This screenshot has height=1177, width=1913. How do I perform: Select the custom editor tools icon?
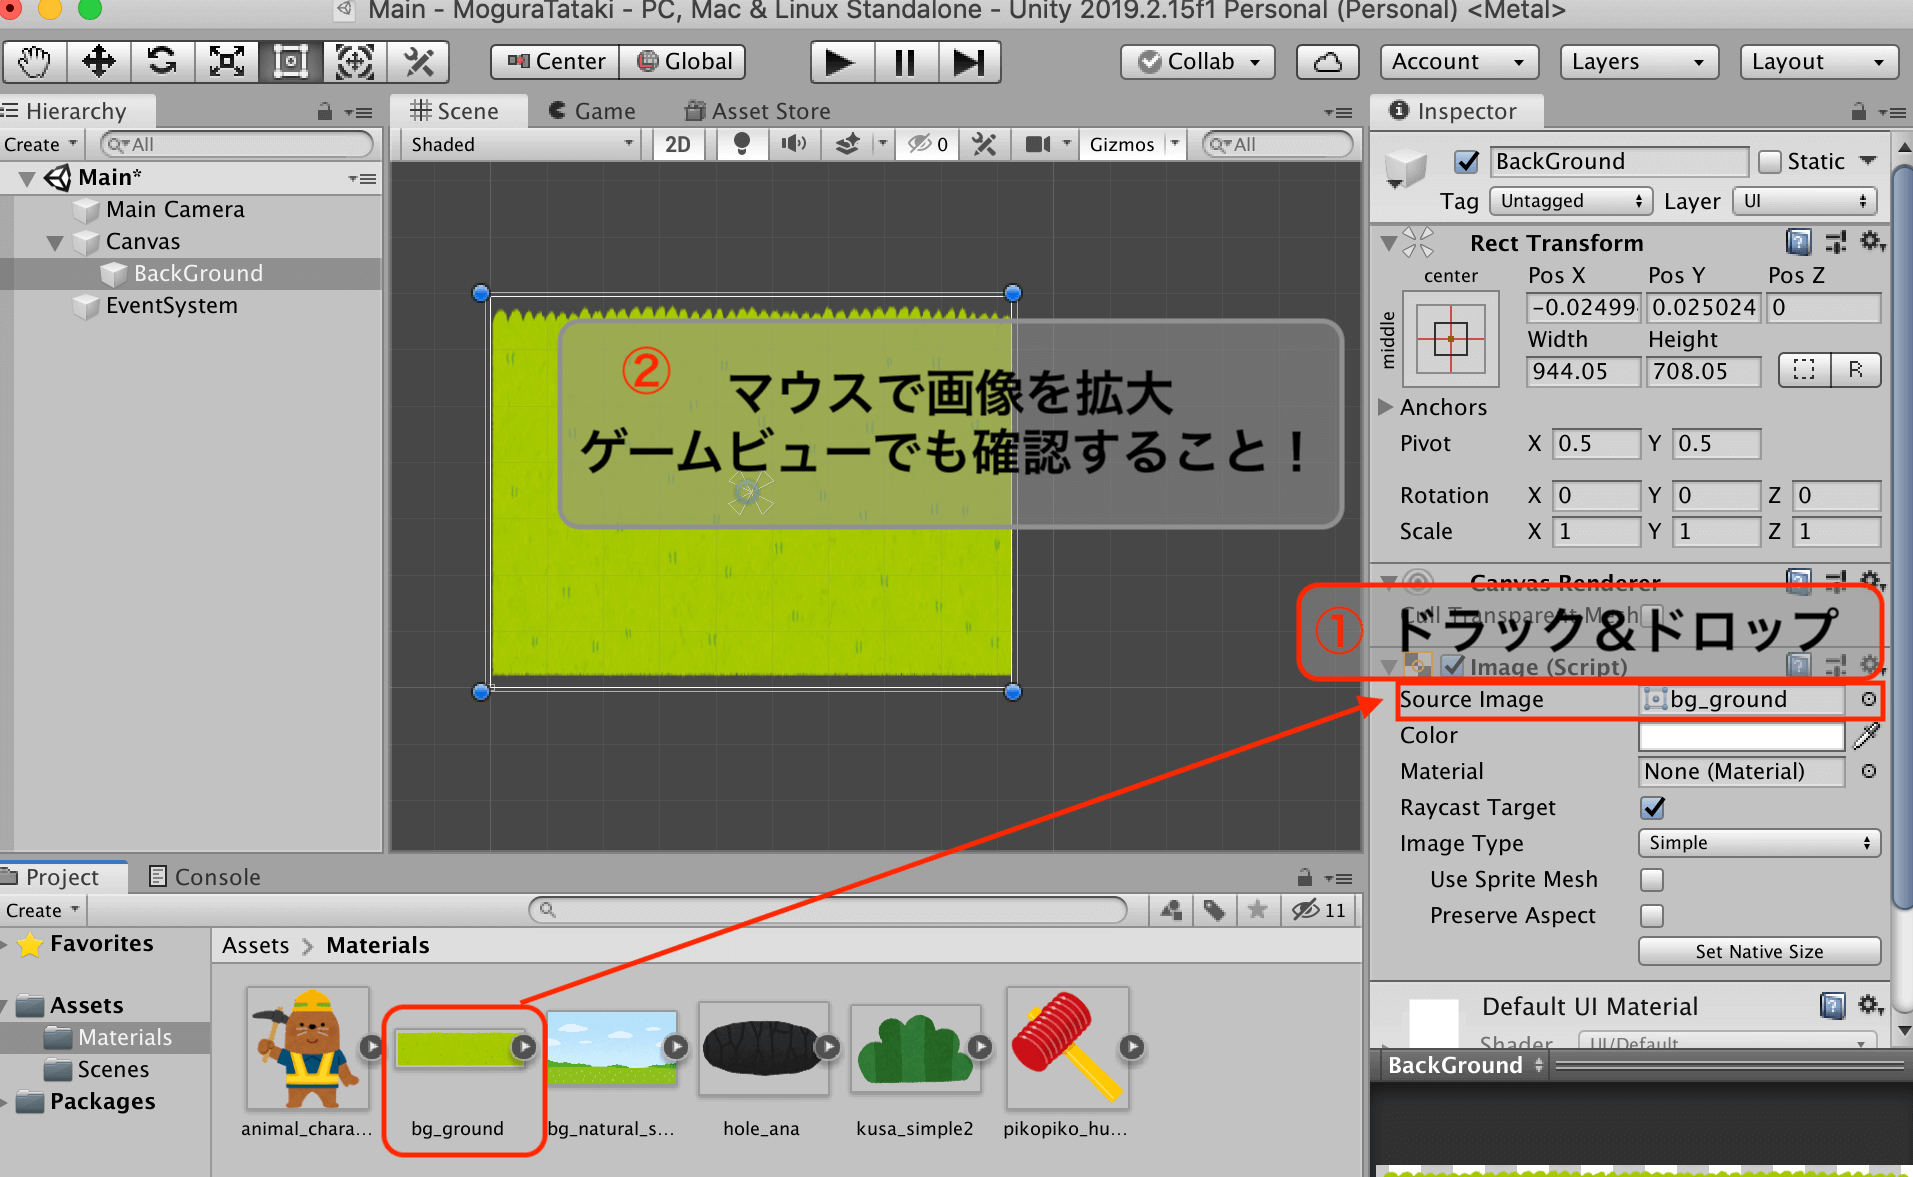[418, 62]
